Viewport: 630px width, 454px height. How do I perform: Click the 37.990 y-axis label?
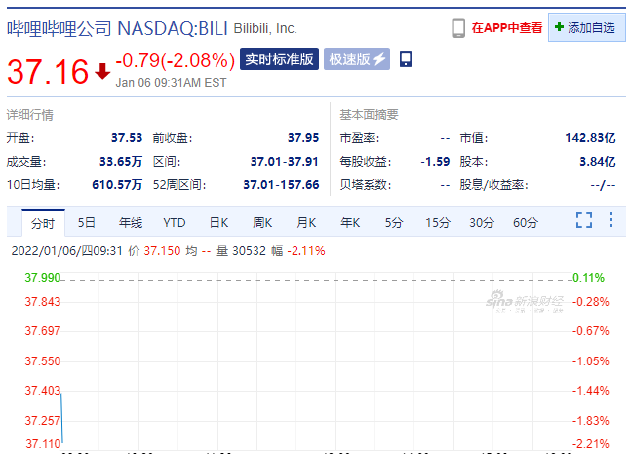pyautogui.click(x=42, y=278)
